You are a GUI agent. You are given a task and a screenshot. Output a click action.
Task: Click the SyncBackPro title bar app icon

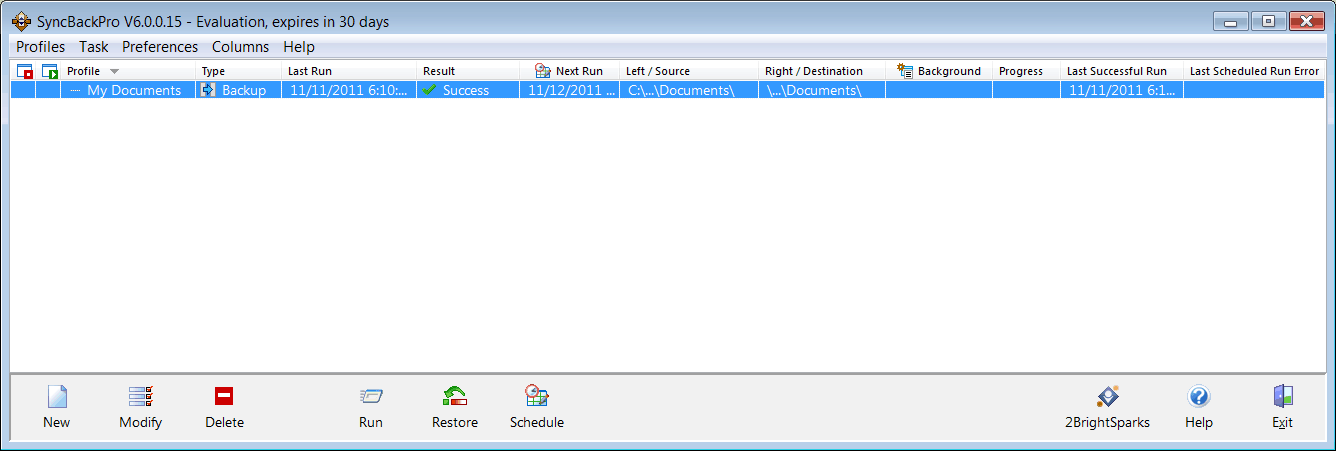tap(19, 21)
